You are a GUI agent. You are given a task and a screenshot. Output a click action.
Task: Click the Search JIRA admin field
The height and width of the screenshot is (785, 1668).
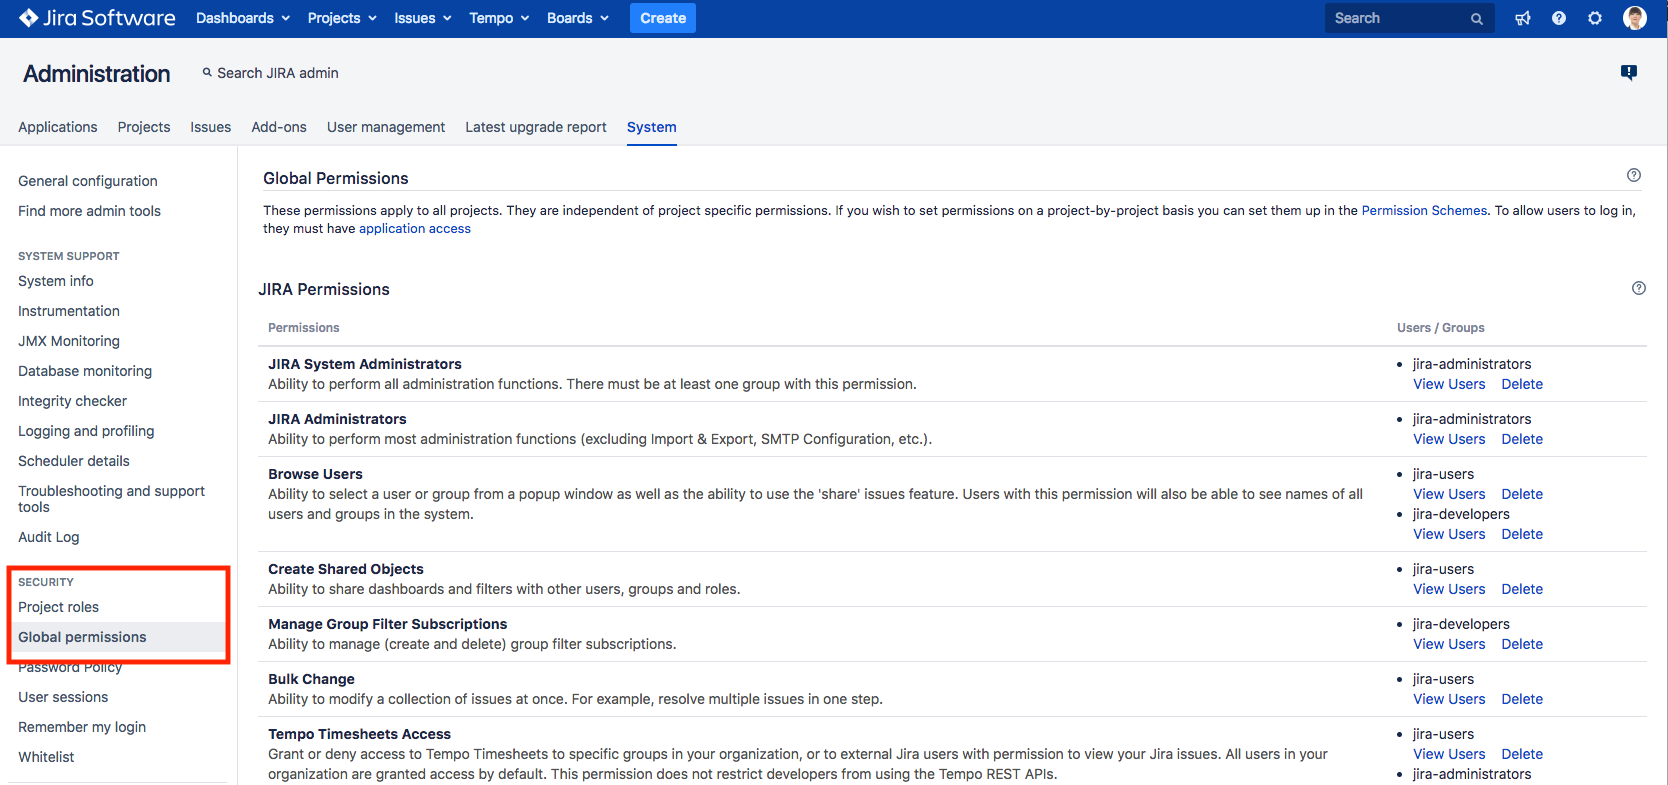(x=277, y=73)
